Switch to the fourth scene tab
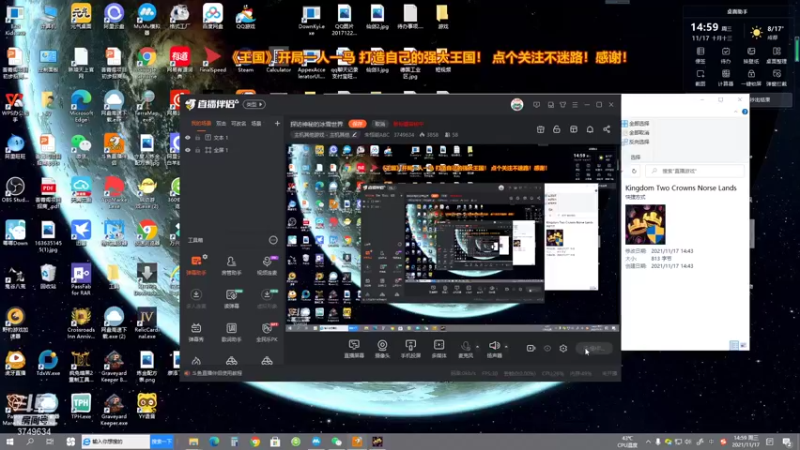 pos(256,123)
